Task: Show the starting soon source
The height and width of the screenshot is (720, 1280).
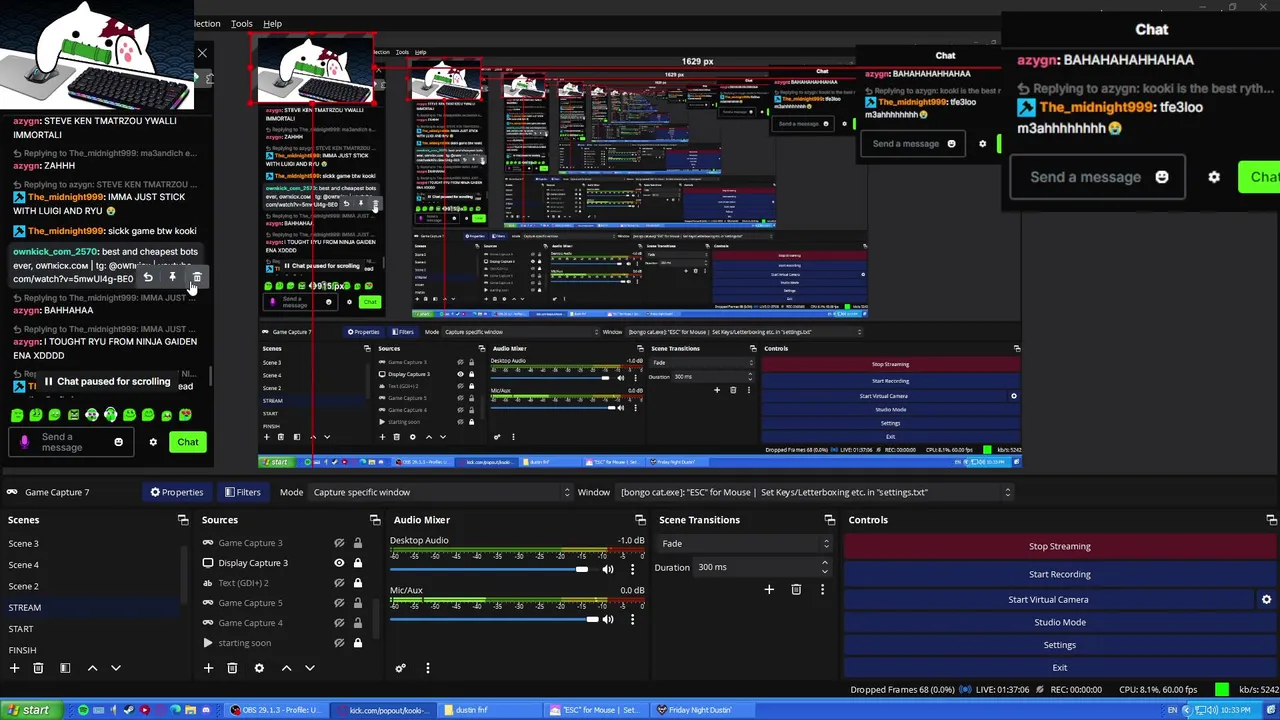Action: pyautogui.click(x=339, y=643)
